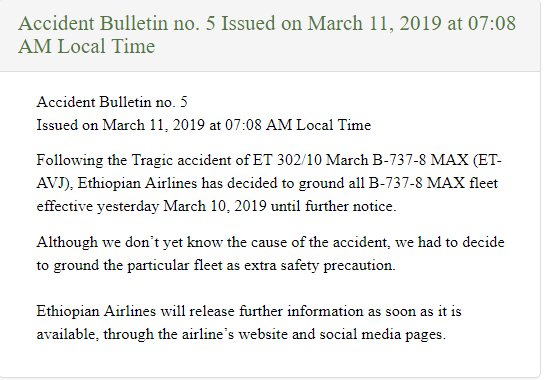The image size is (544, 380).
Task: Click the sentence starting 'Although we don't yet know'
Action: [270, 254]
